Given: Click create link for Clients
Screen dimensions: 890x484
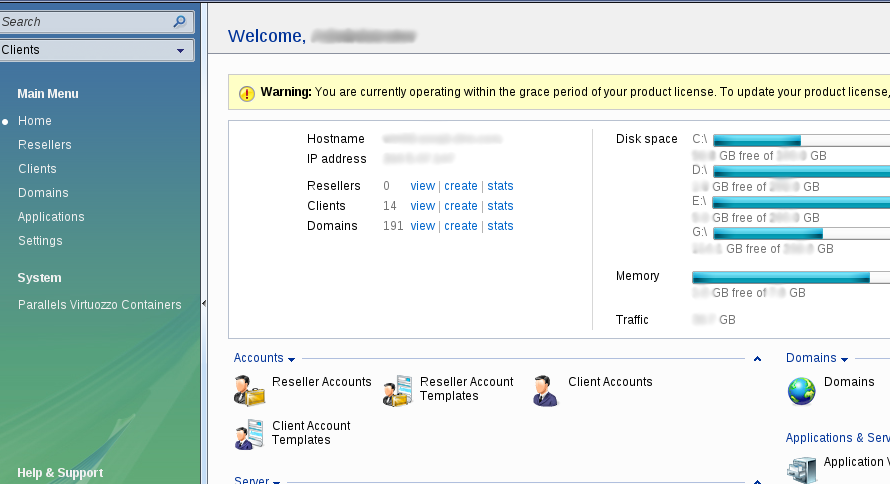Looking at the screenshot, I should tap(461, 206).
